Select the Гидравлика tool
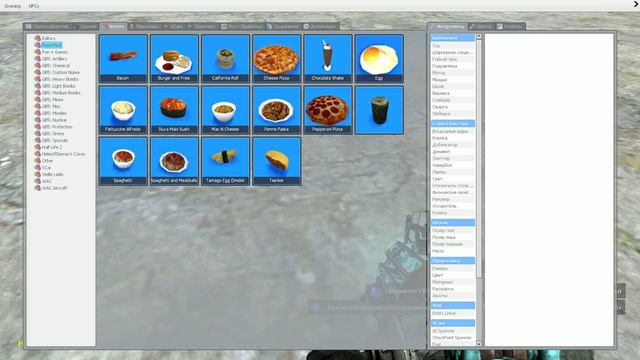Screen dimensions: 640x360 pyautogui.click(x=453, y=66)
